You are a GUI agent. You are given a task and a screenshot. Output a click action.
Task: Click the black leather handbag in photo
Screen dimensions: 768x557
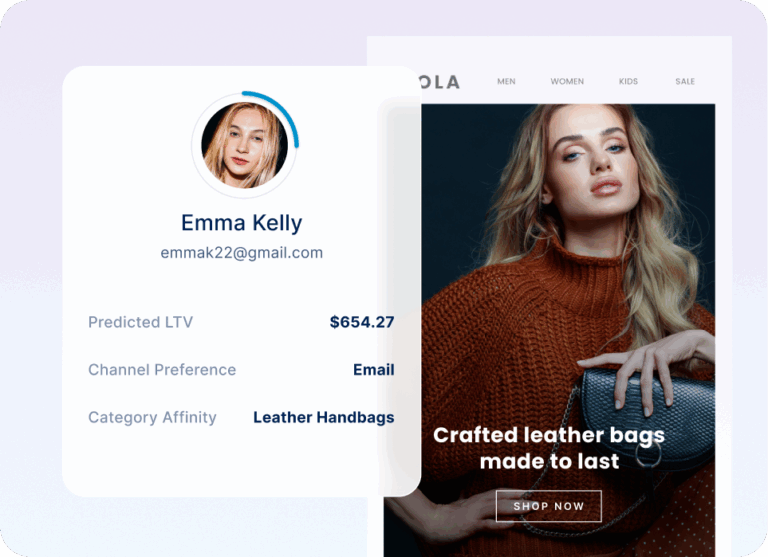[647, 416]
